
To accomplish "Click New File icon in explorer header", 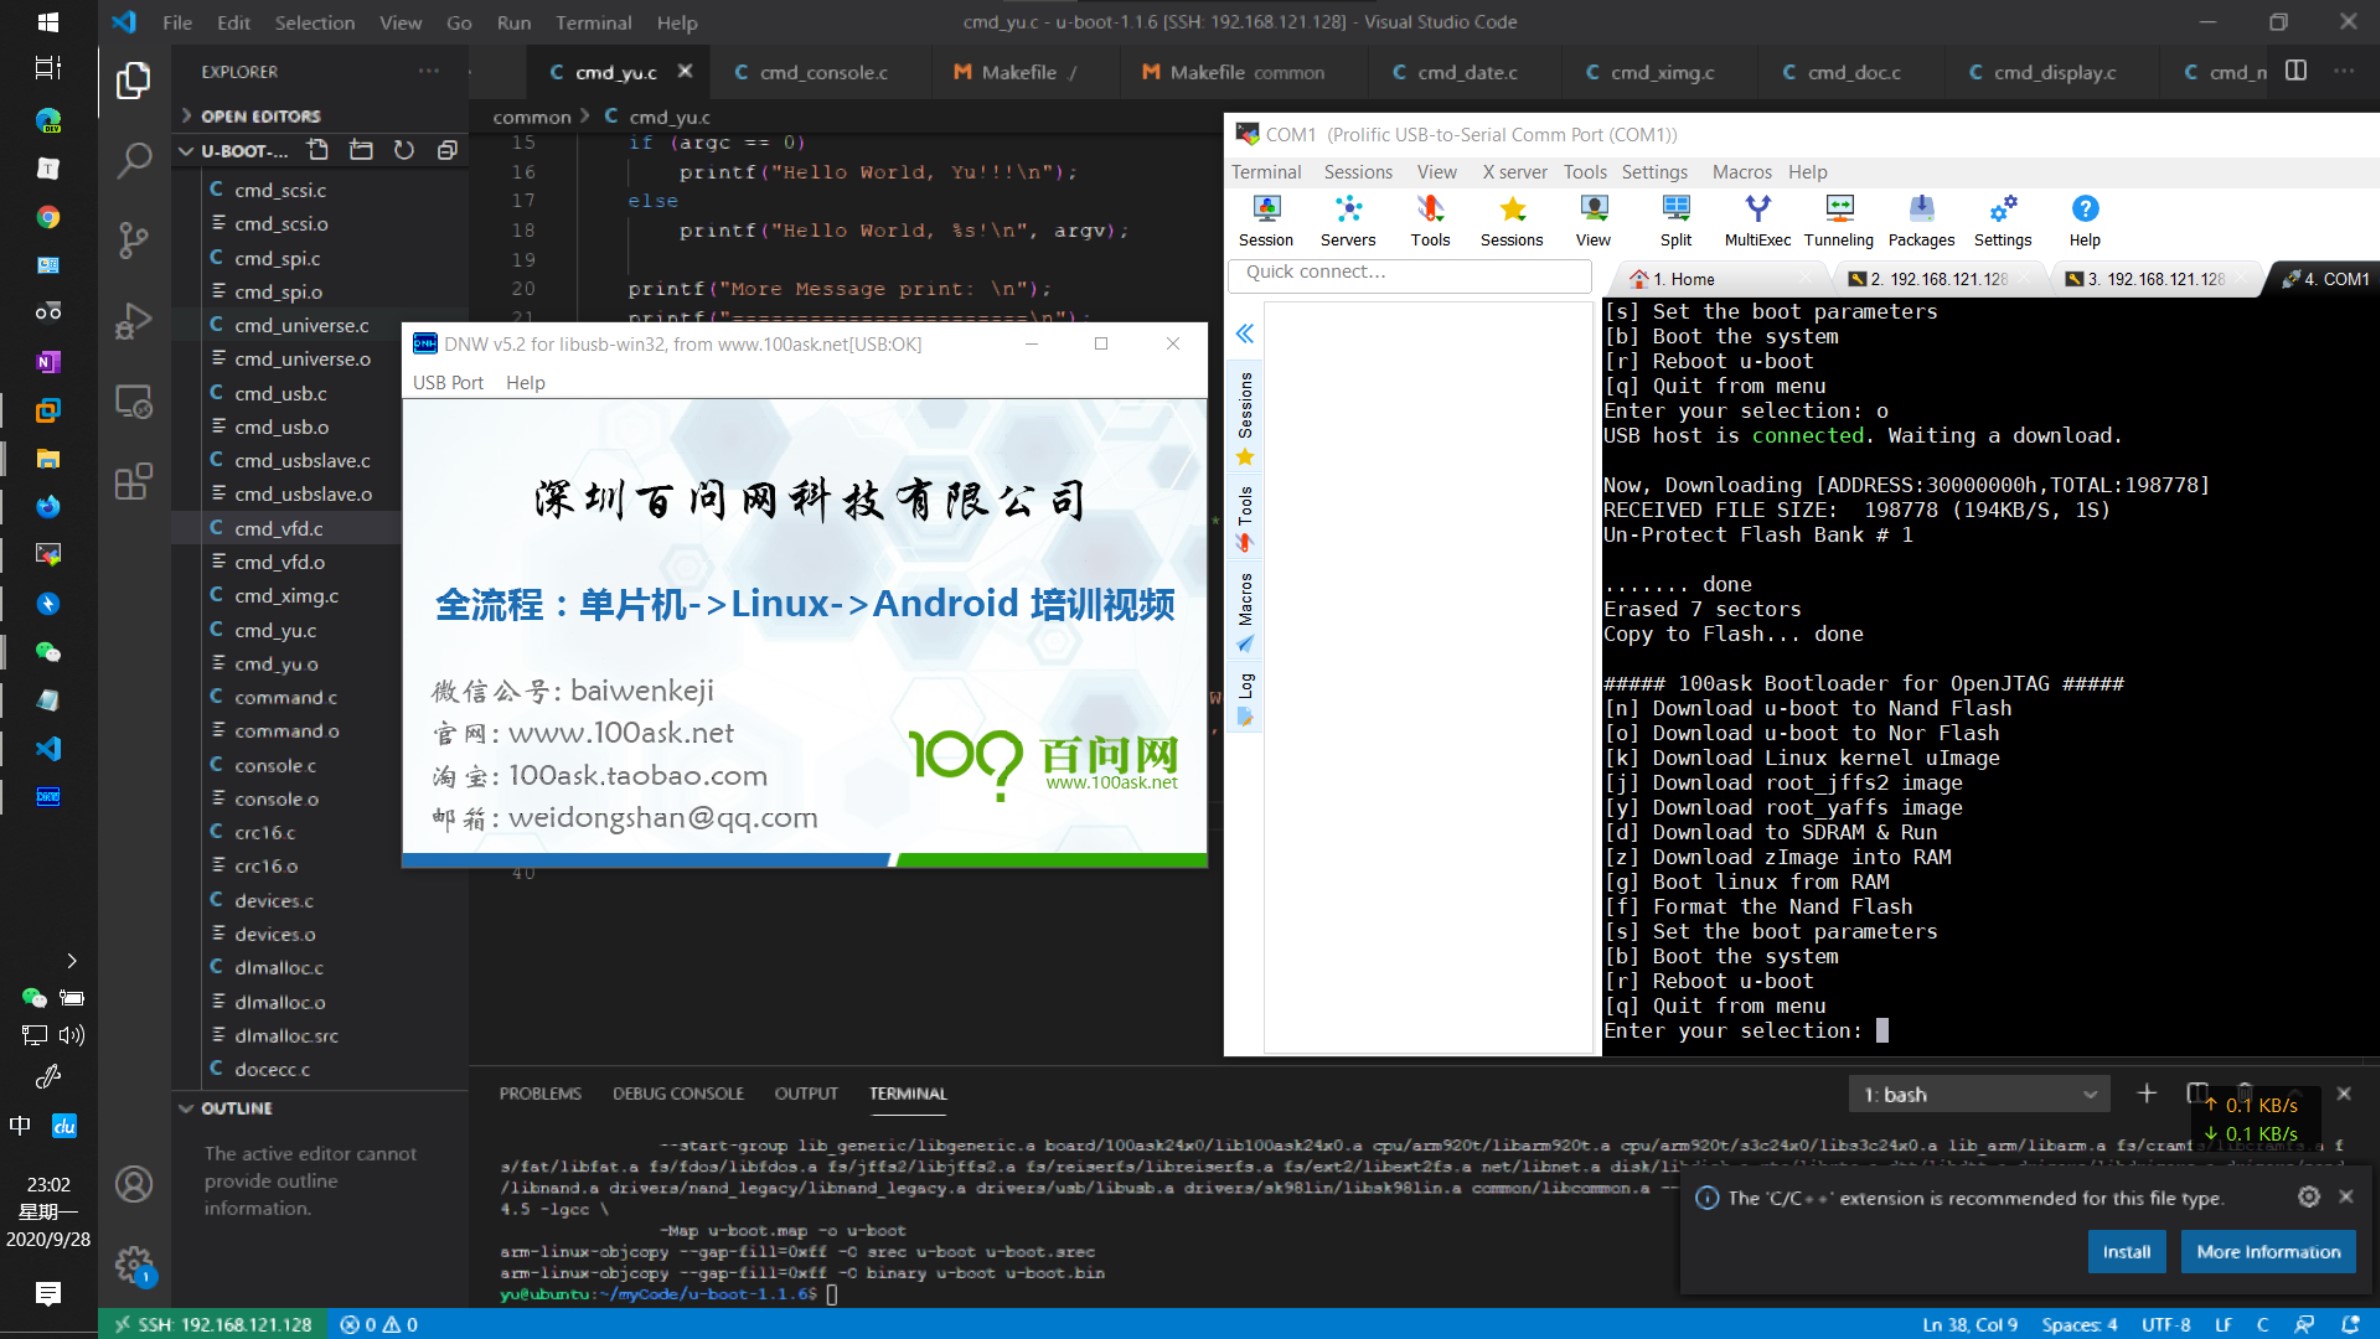I will (318, 150).
